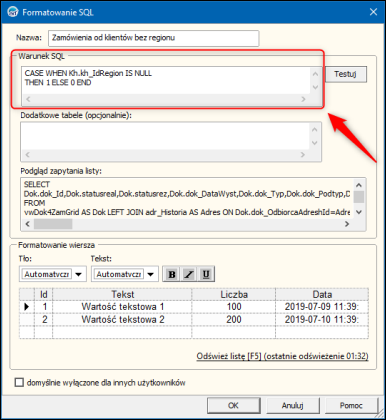Toggle underline row formatting
The width and height of the screenshot is (386, 420).
pyautogui.click(x=206, y=274)
